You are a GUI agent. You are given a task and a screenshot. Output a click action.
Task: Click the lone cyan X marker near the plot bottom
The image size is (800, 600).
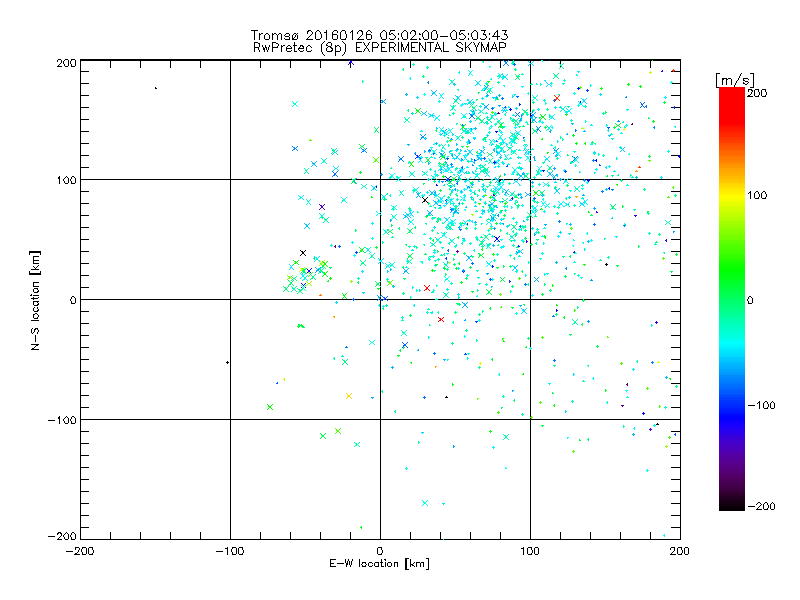coord(425,503)
